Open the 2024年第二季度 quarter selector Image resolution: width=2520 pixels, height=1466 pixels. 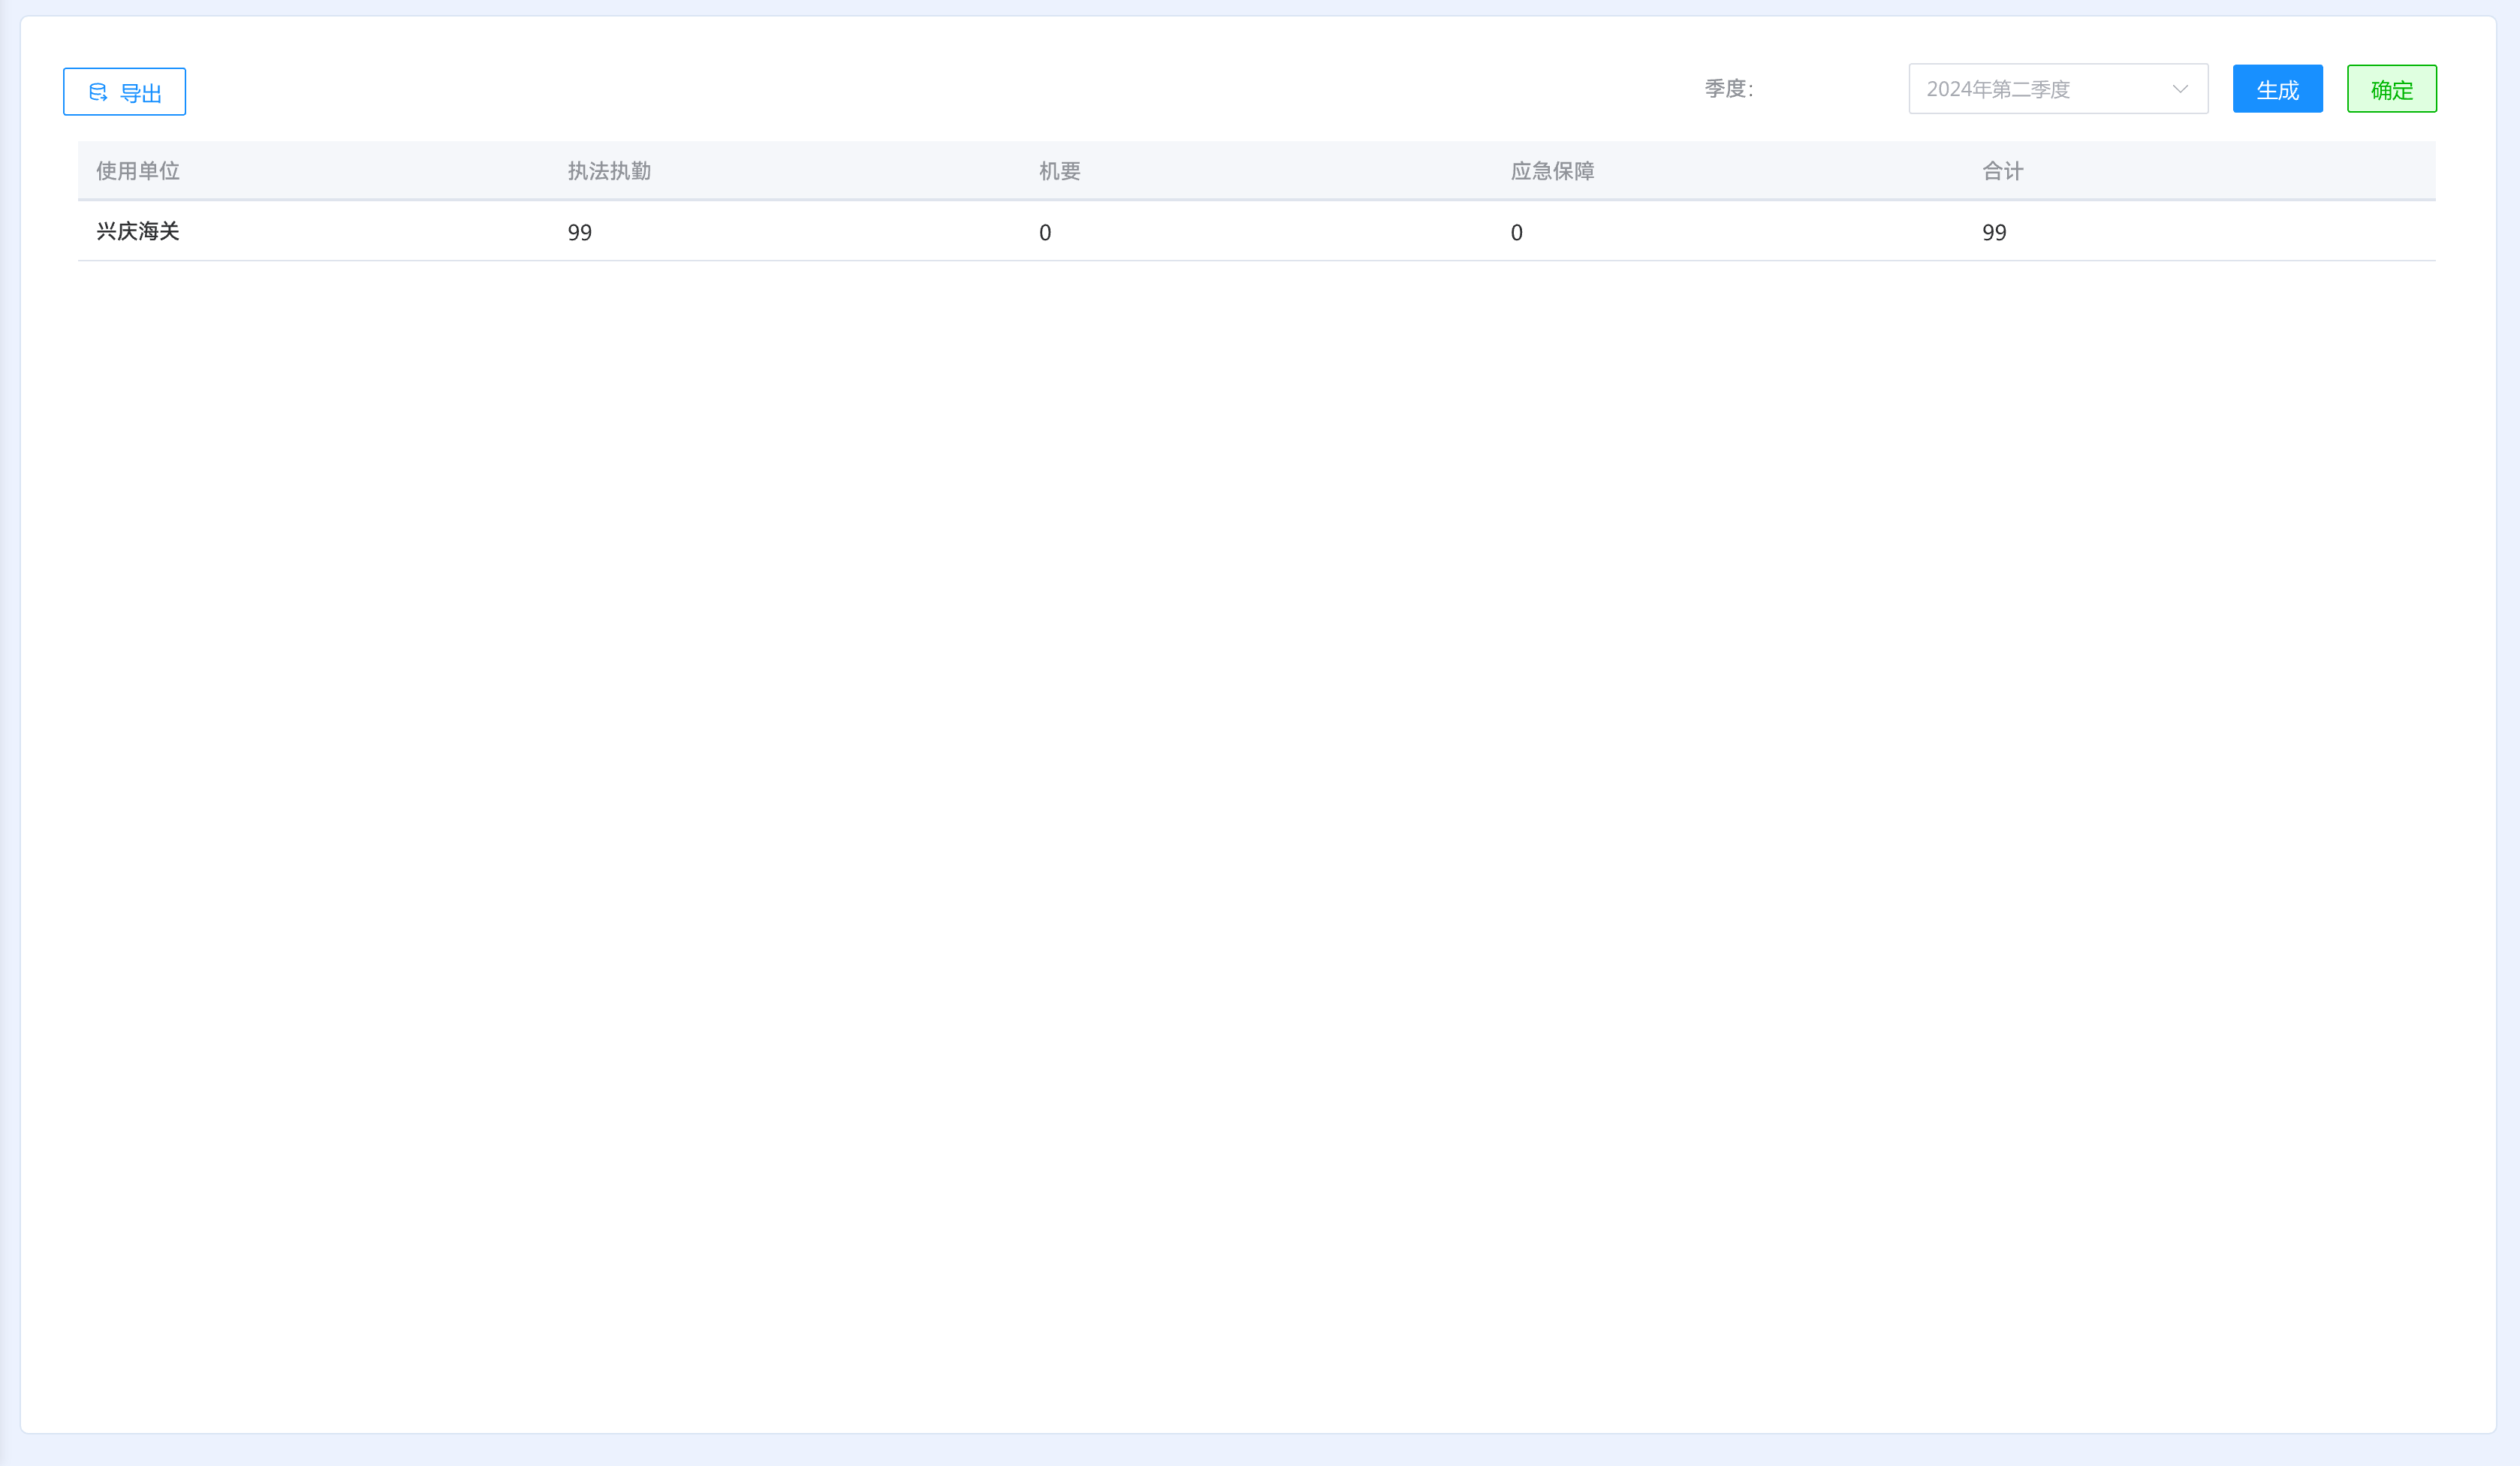[x=2040, y=89]
